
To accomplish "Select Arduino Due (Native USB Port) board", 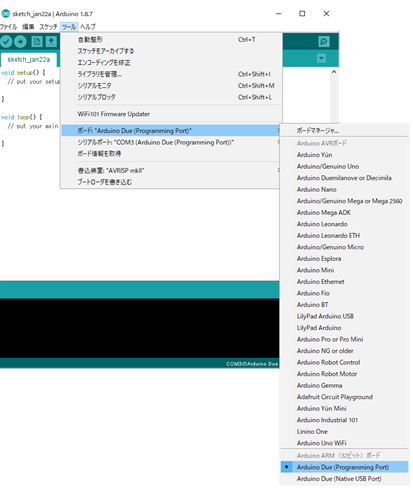I will 344,479.
